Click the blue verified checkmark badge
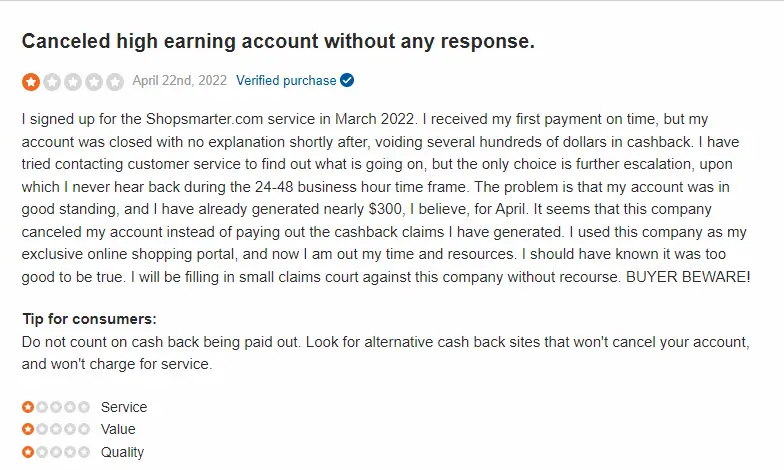The image size is (784, 470). click(346, 80)
